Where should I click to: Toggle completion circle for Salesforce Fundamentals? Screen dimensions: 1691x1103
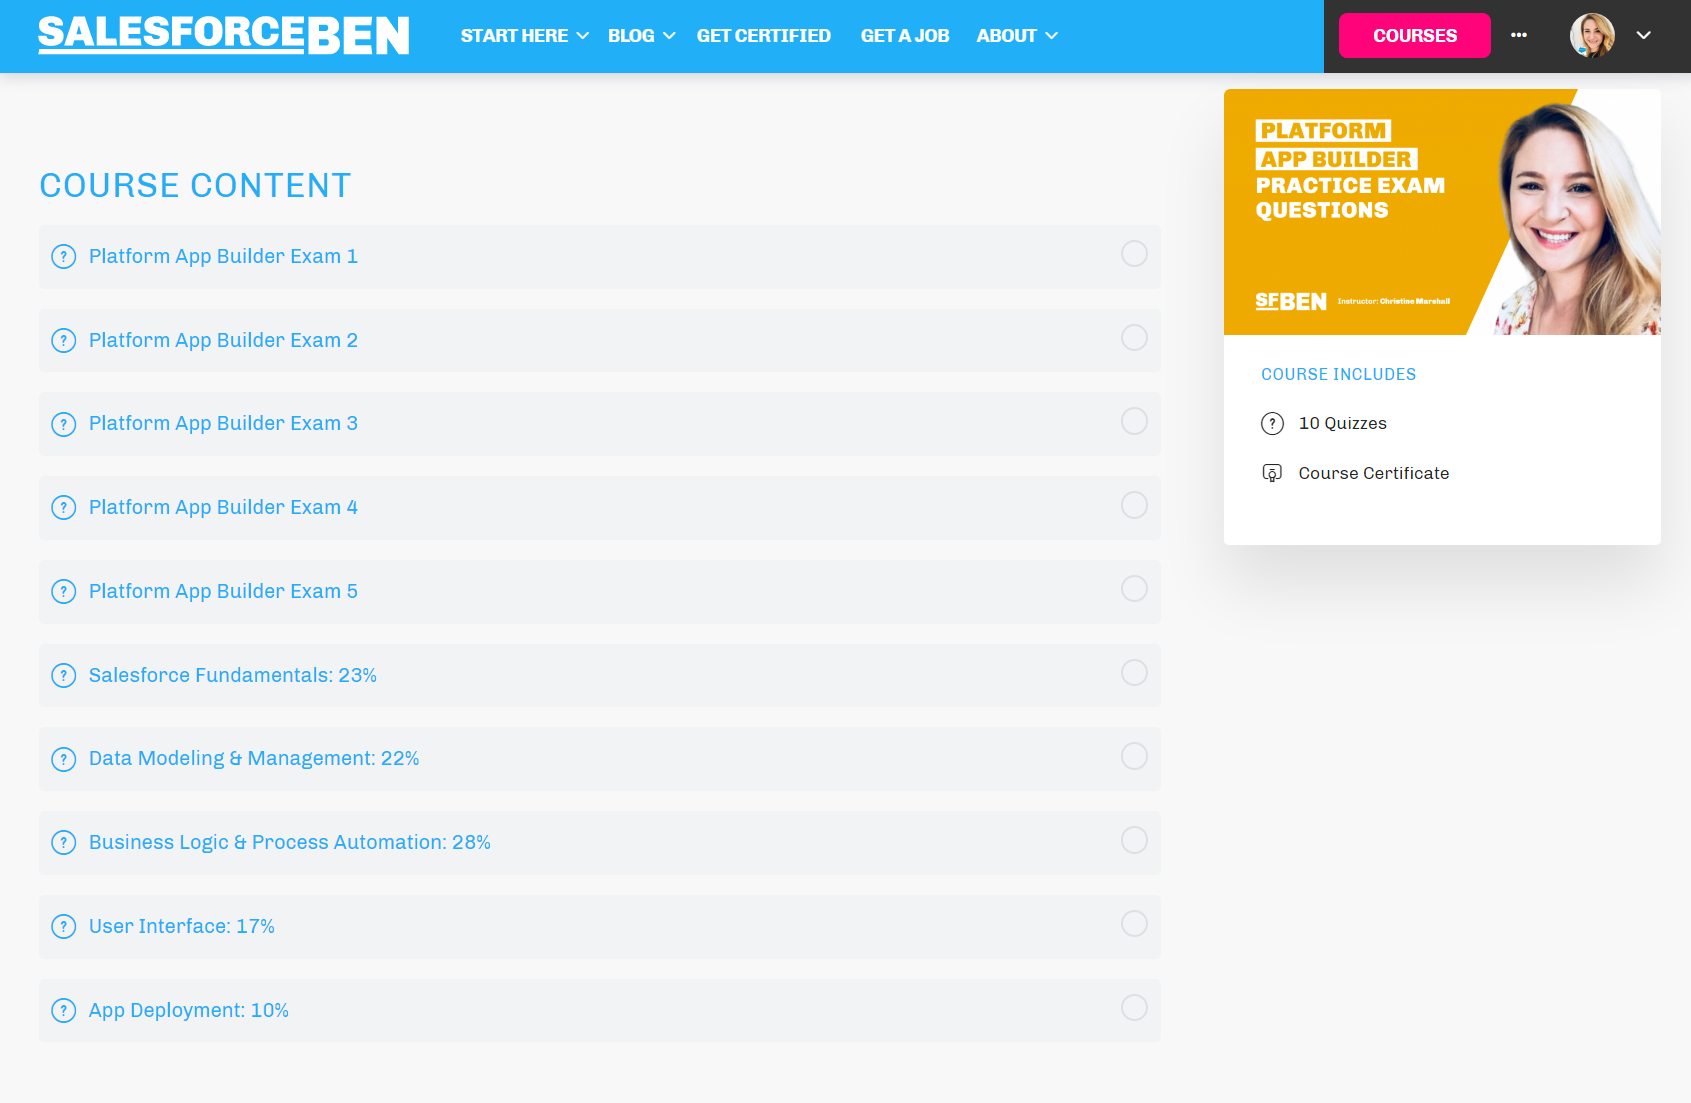click(1134, 673)
